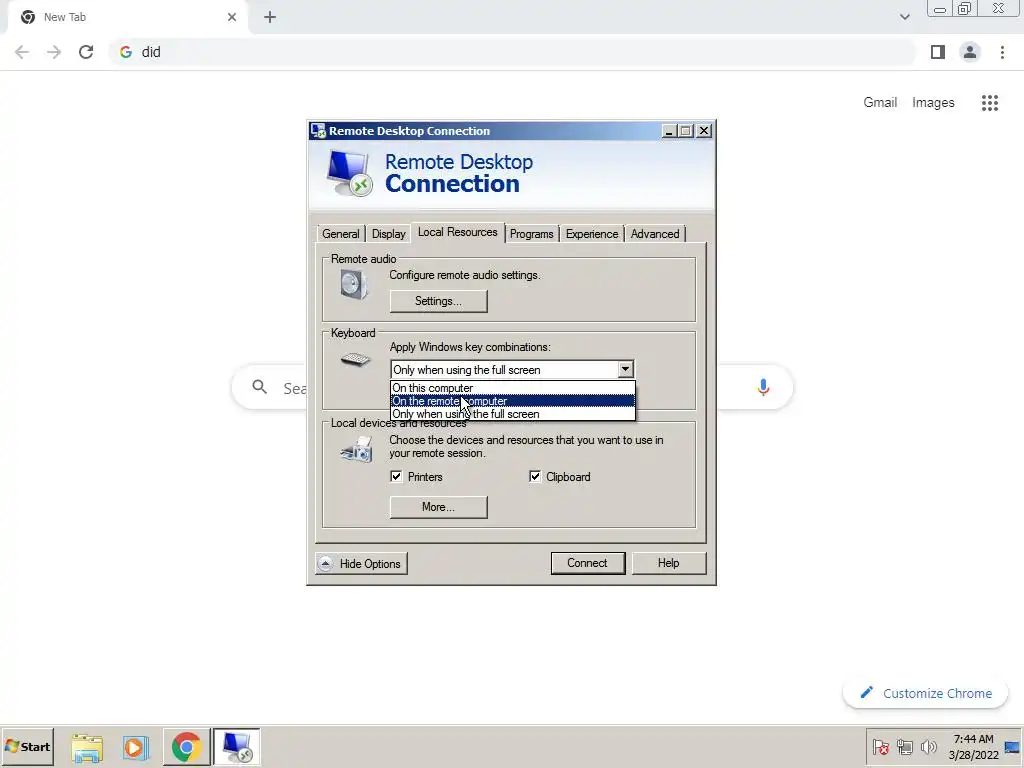Show desktop via tray corner icon

pyautogui.click(x=1012, y=746)
